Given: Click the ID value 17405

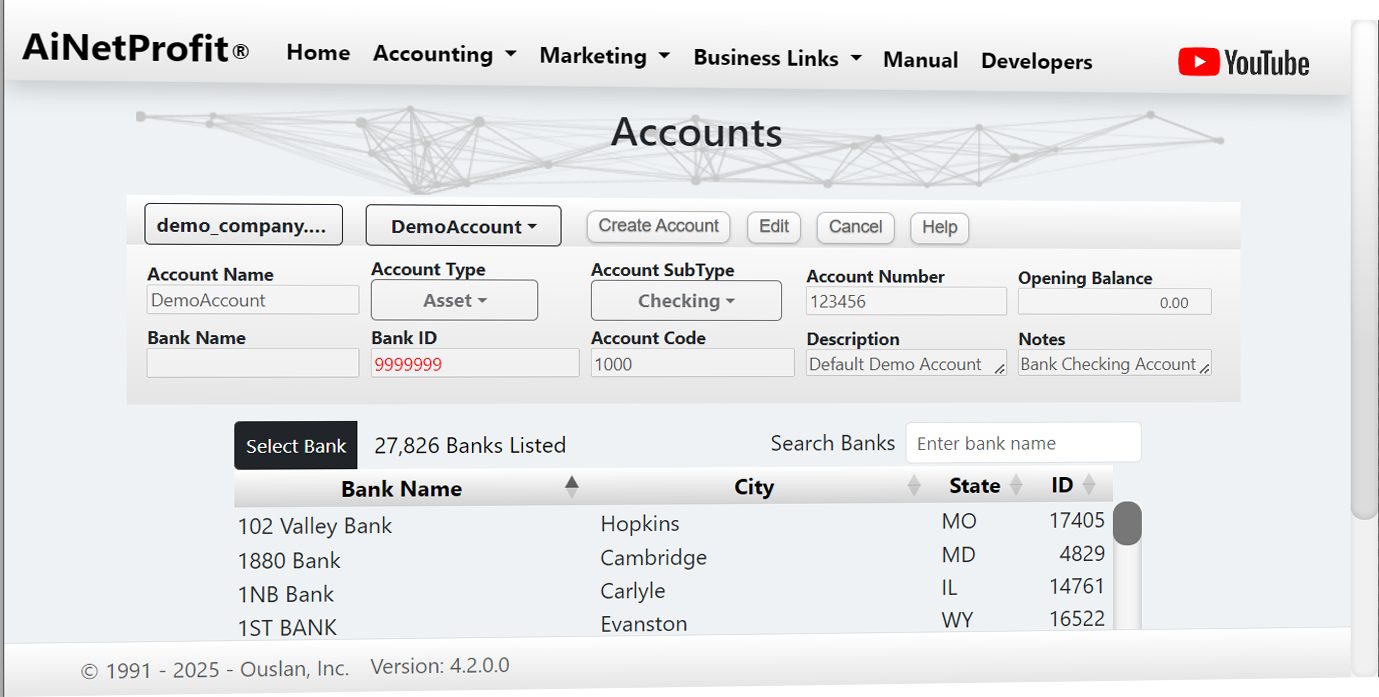Looking at the screenshot, I should point(1077,521).
